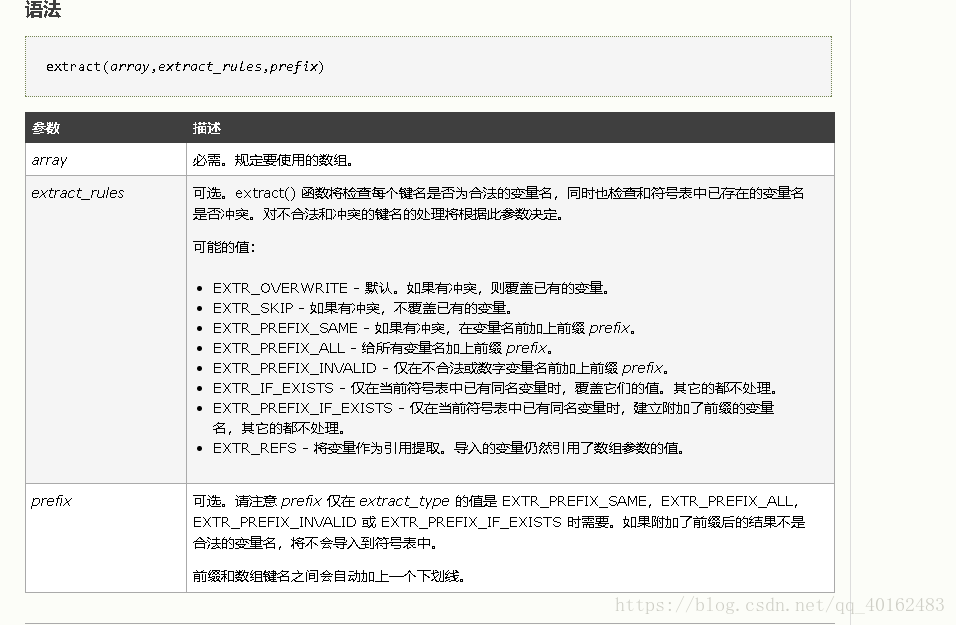The width and height of the screenshot is (956, 625).
Task: Click the EXTR_IF_EXISTS list item
Action: coord(494,388)
